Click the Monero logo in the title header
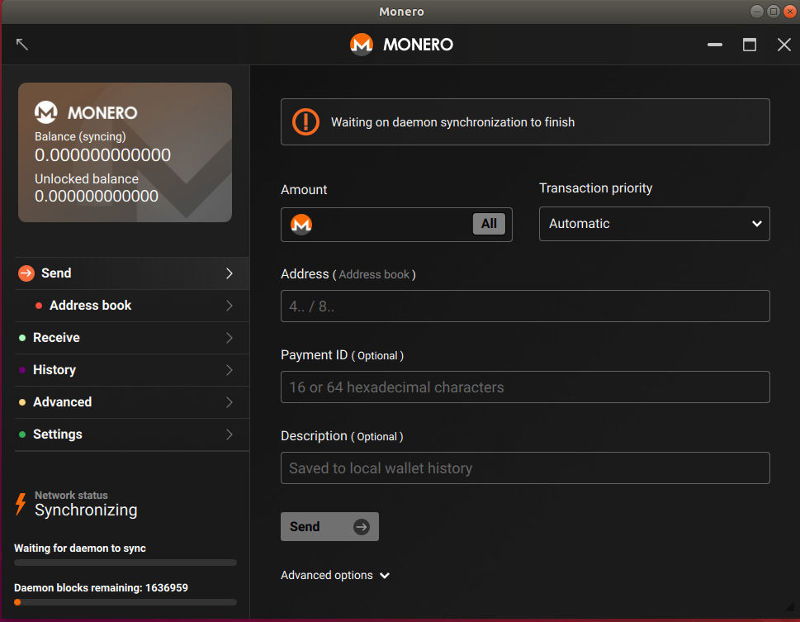The image size is (800, 622). tap(359, 44)
